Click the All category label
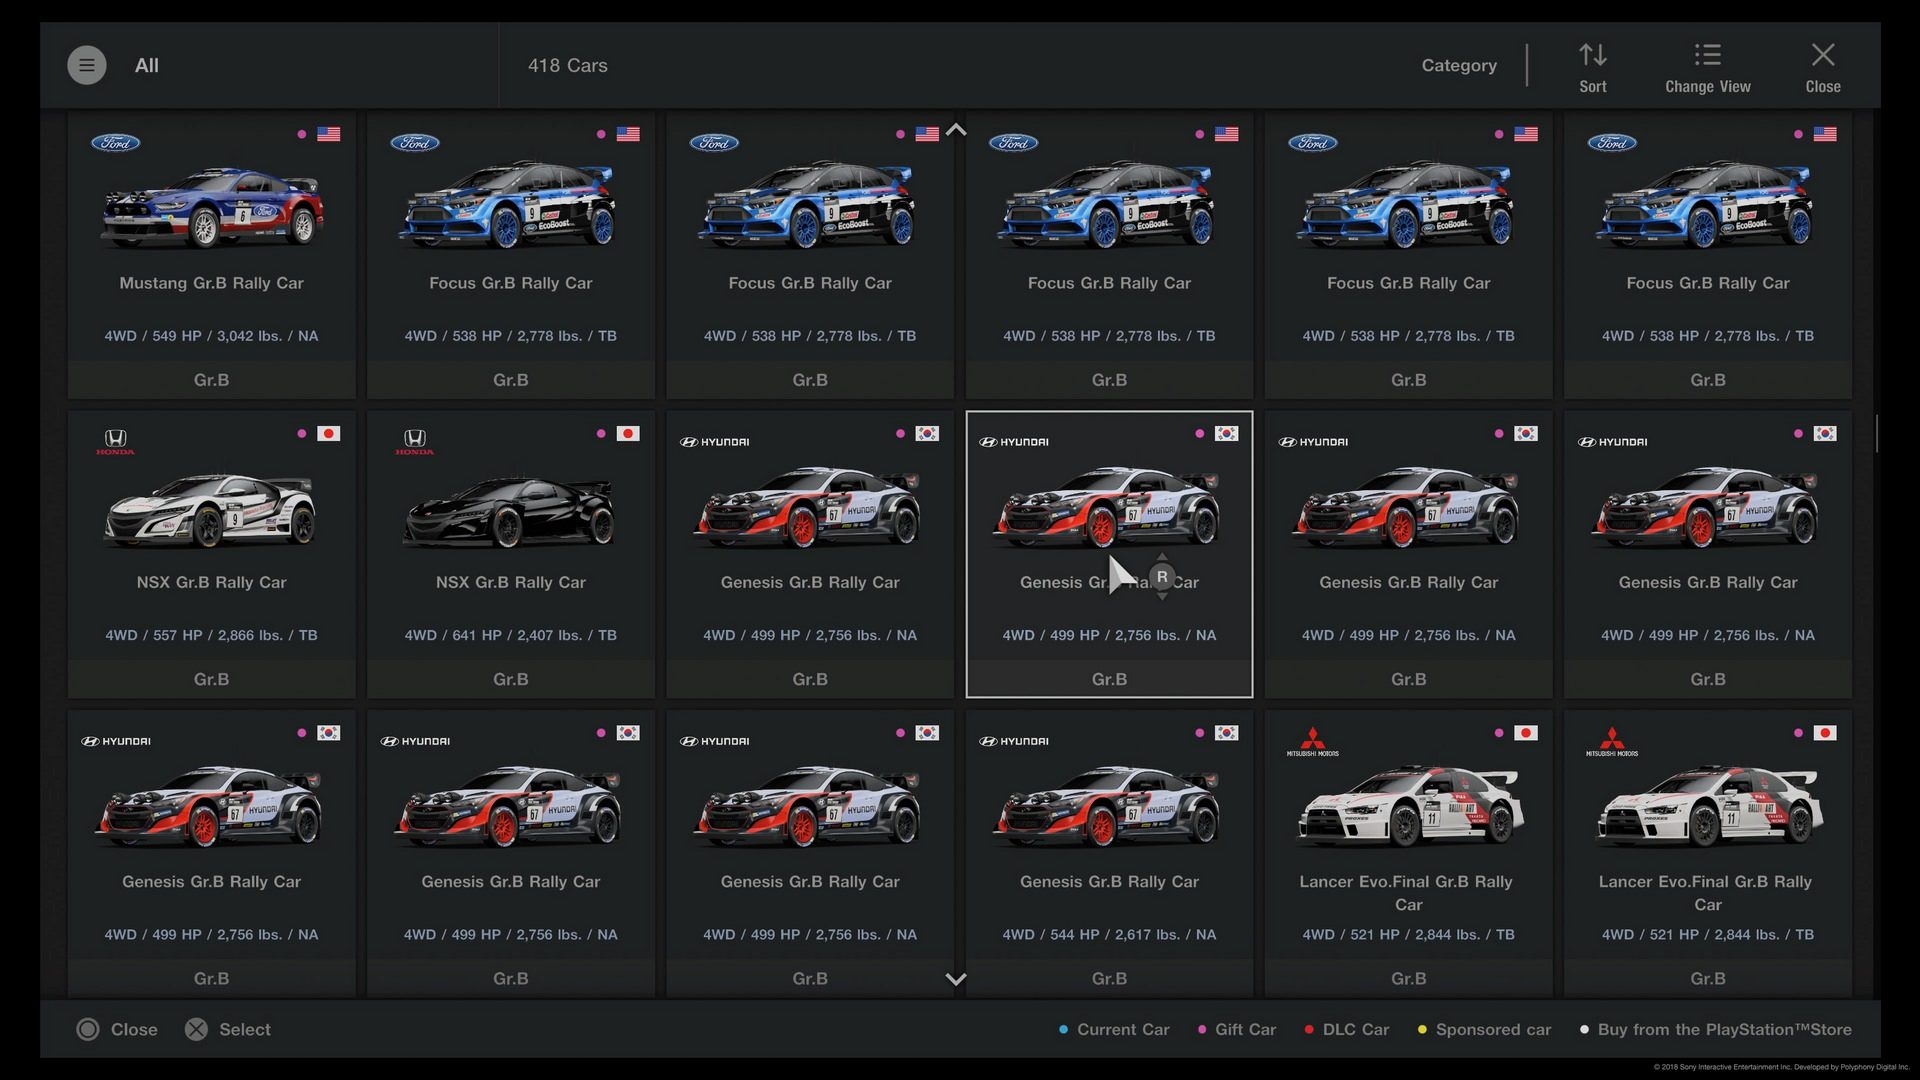Viewport: 1920px width, 1080px height. 147,65
